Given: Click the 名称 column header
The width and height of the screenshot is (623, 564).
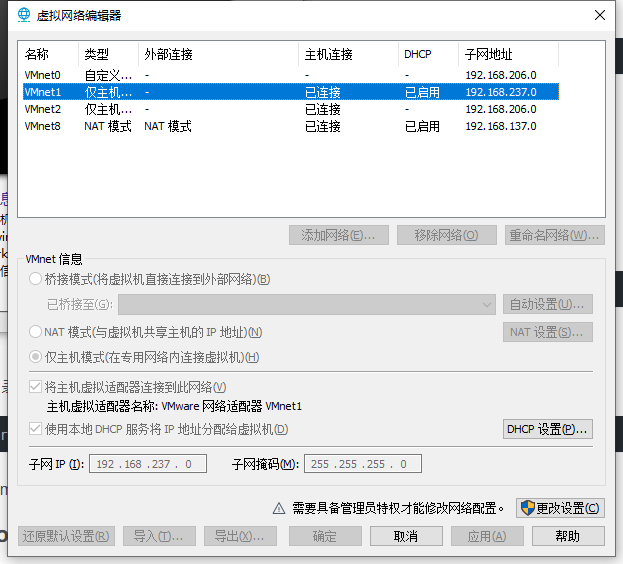Looking at the screenshot, I should point(48,54).
